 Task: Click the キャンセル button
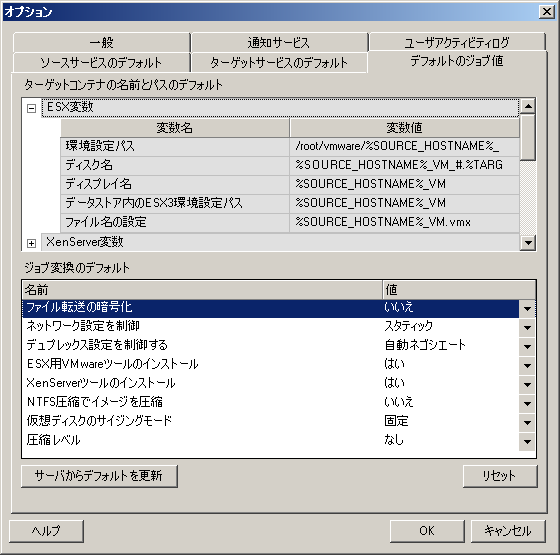coord(508,531)
